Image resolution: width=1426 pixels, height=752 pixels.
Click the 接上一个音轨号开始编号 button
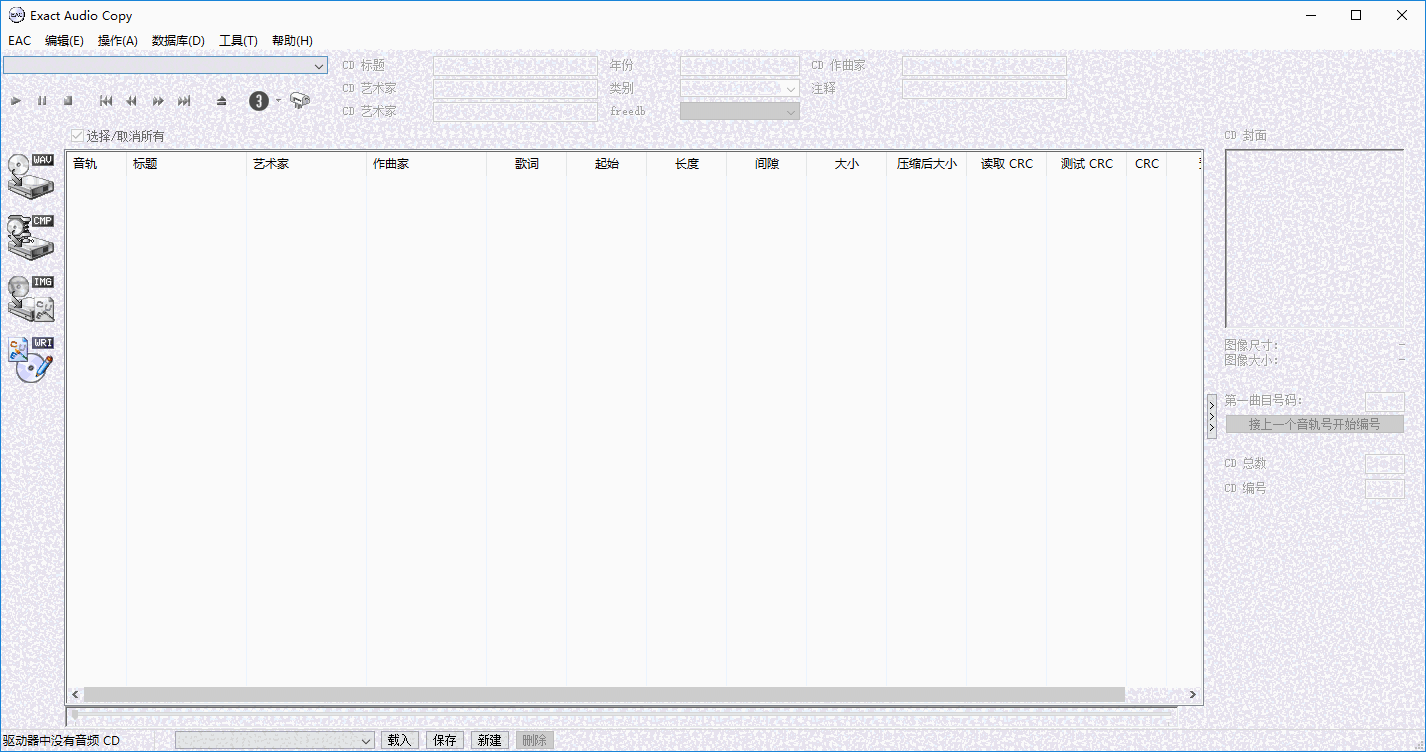(x=1314, y=423)
